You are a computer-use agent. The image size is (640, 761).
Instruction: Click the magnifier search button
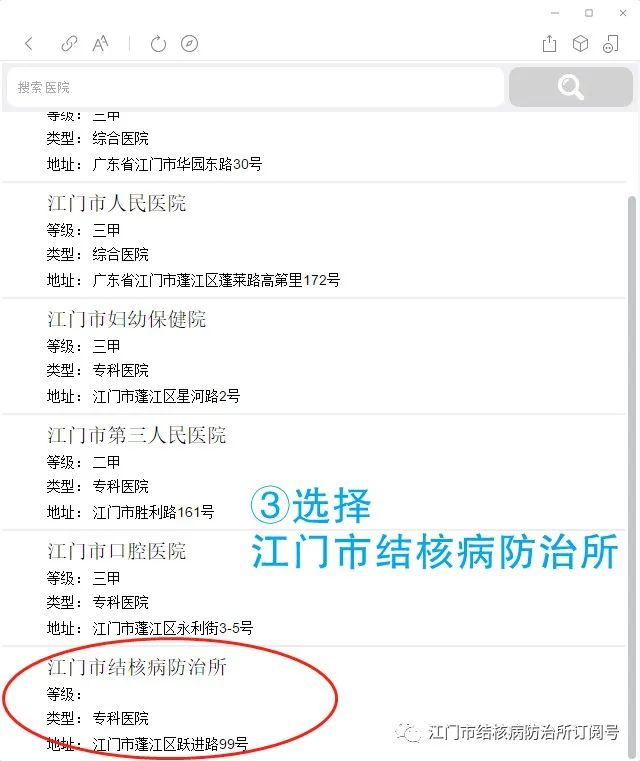[571, 87]
